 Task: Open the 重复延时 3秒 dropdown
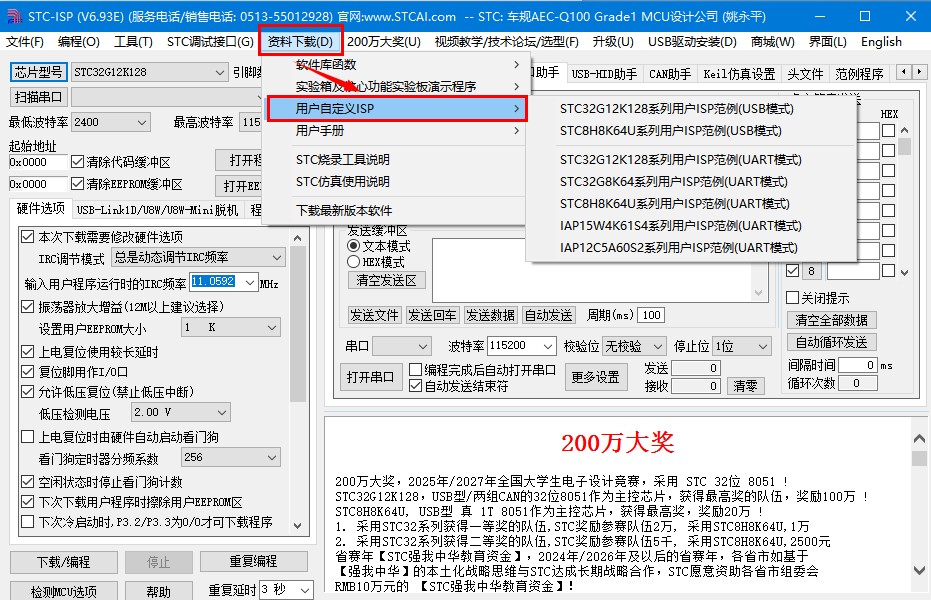305,591
